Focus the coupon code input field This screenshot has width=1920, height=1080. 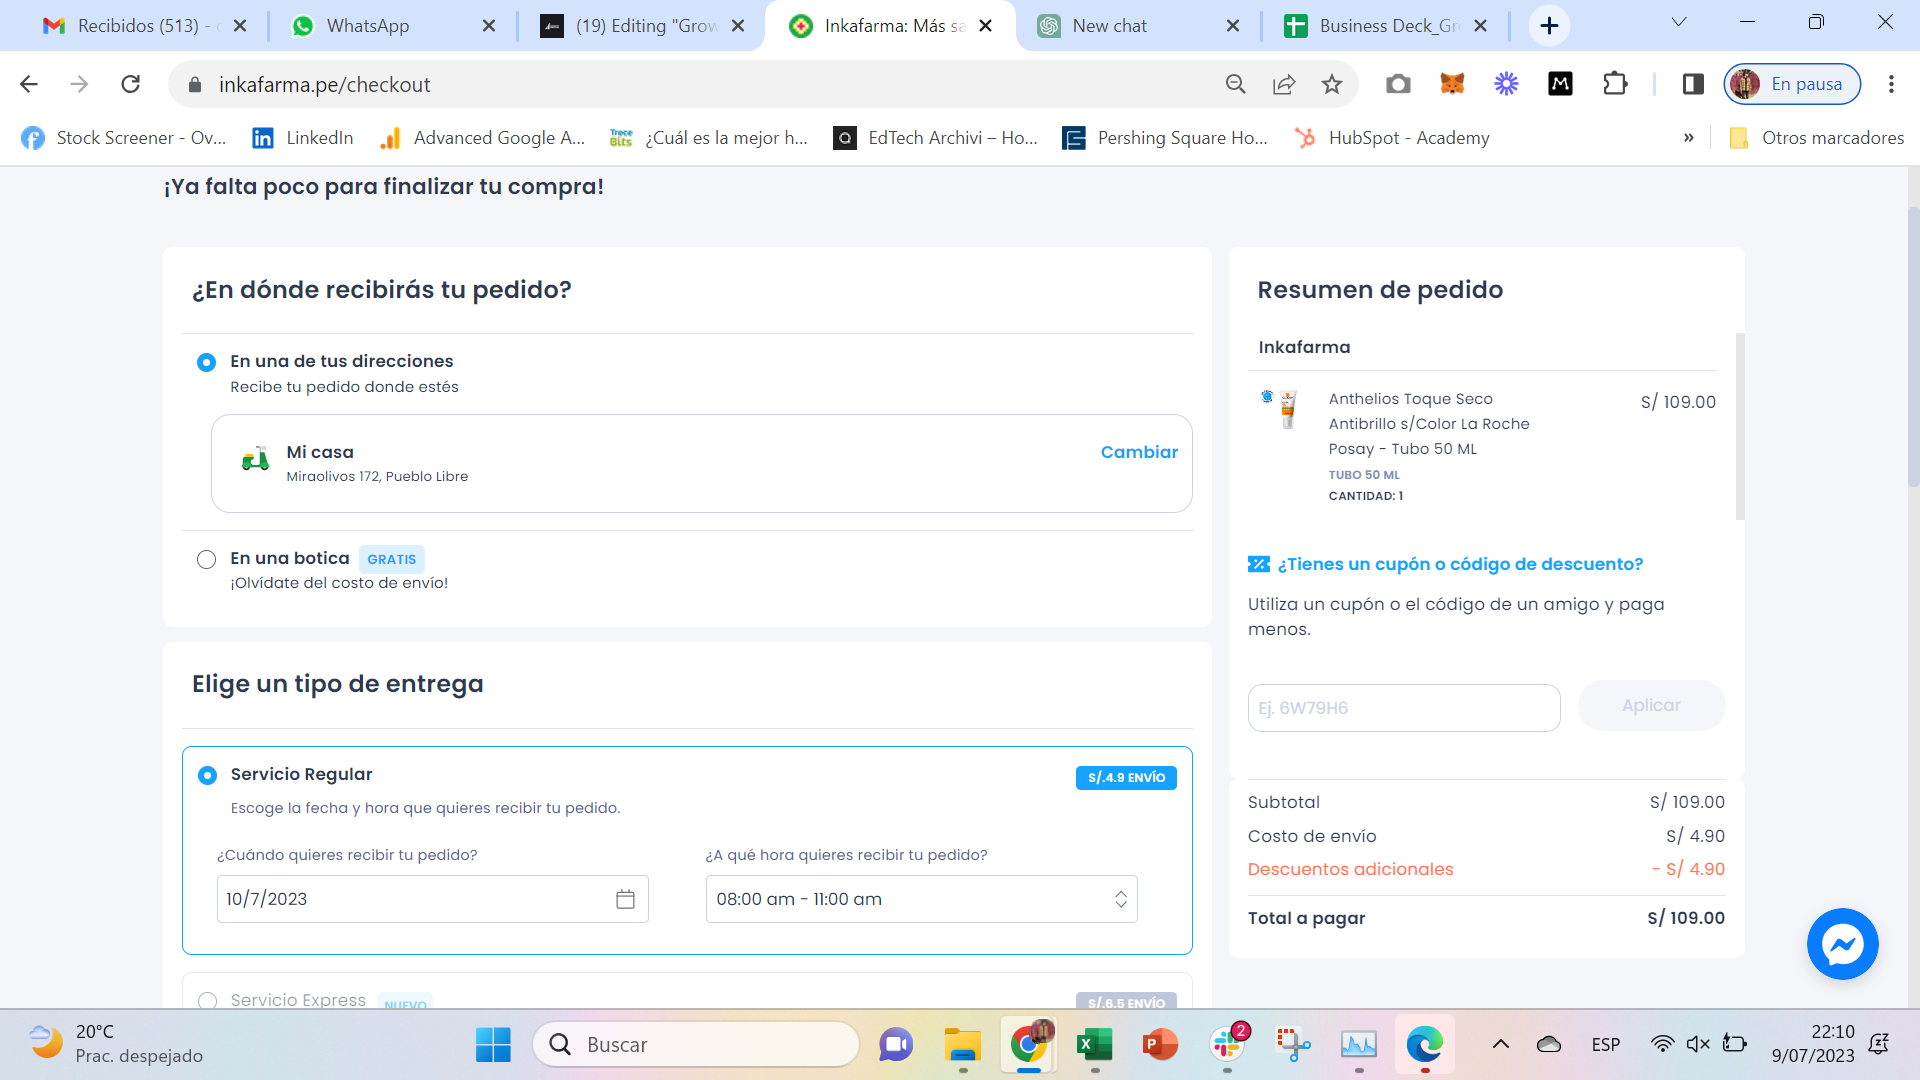tap(1403, 708)
